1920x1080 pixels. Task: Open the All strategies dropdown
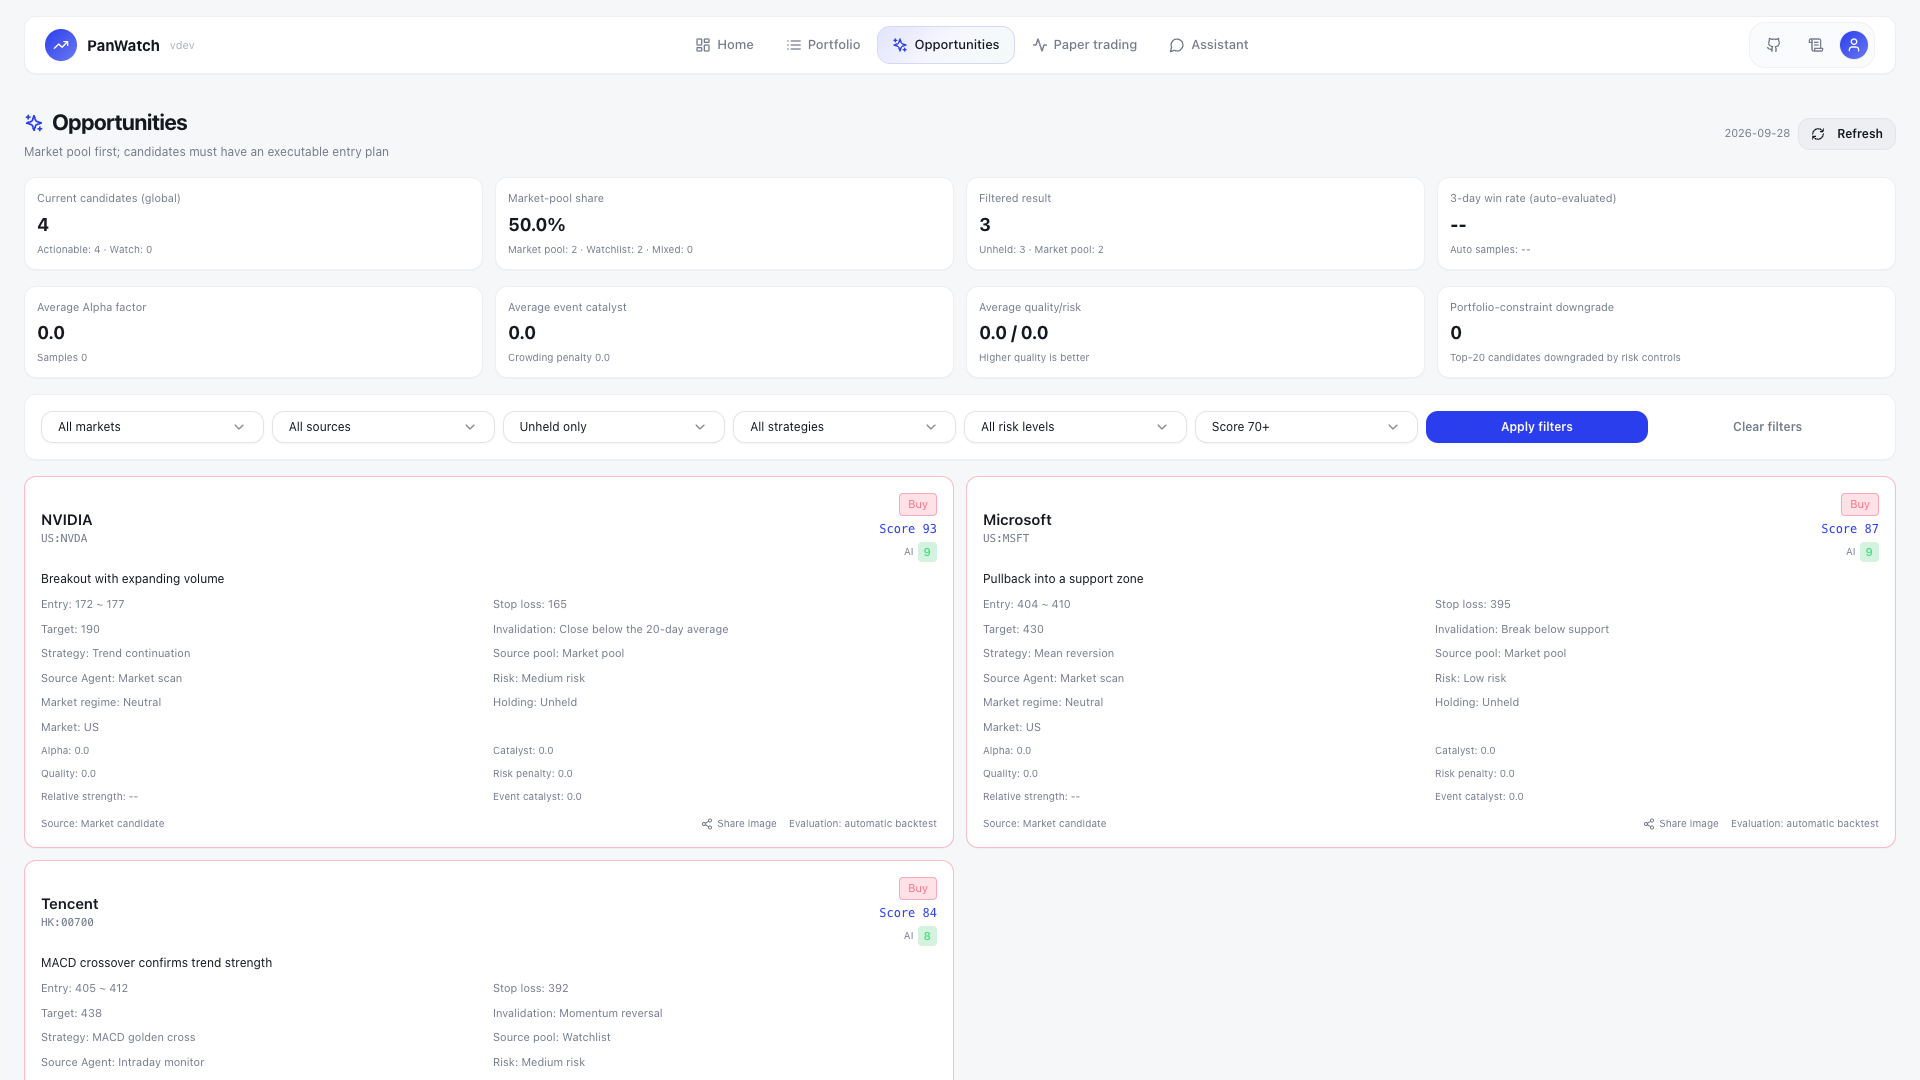[844, 427]
